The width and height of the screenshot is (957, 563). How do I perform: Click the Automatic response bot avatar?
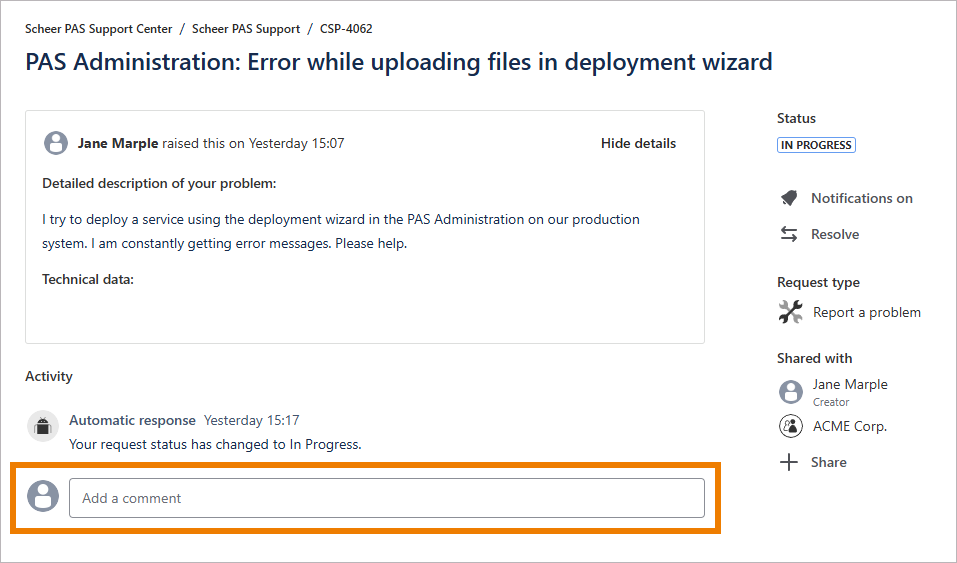point(42,427)
